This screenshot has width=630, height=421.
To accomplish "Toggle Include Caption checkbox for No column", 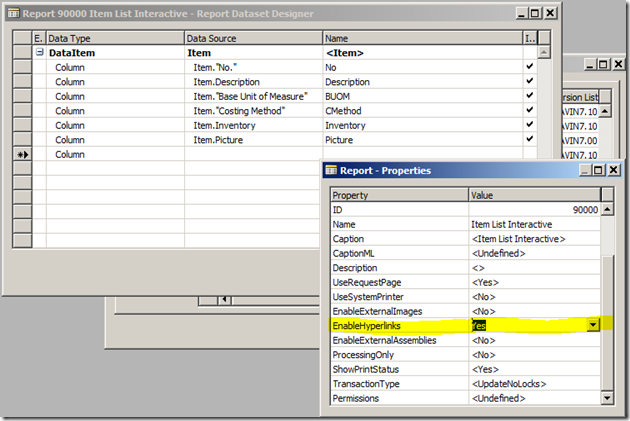I will click(530, 67).
